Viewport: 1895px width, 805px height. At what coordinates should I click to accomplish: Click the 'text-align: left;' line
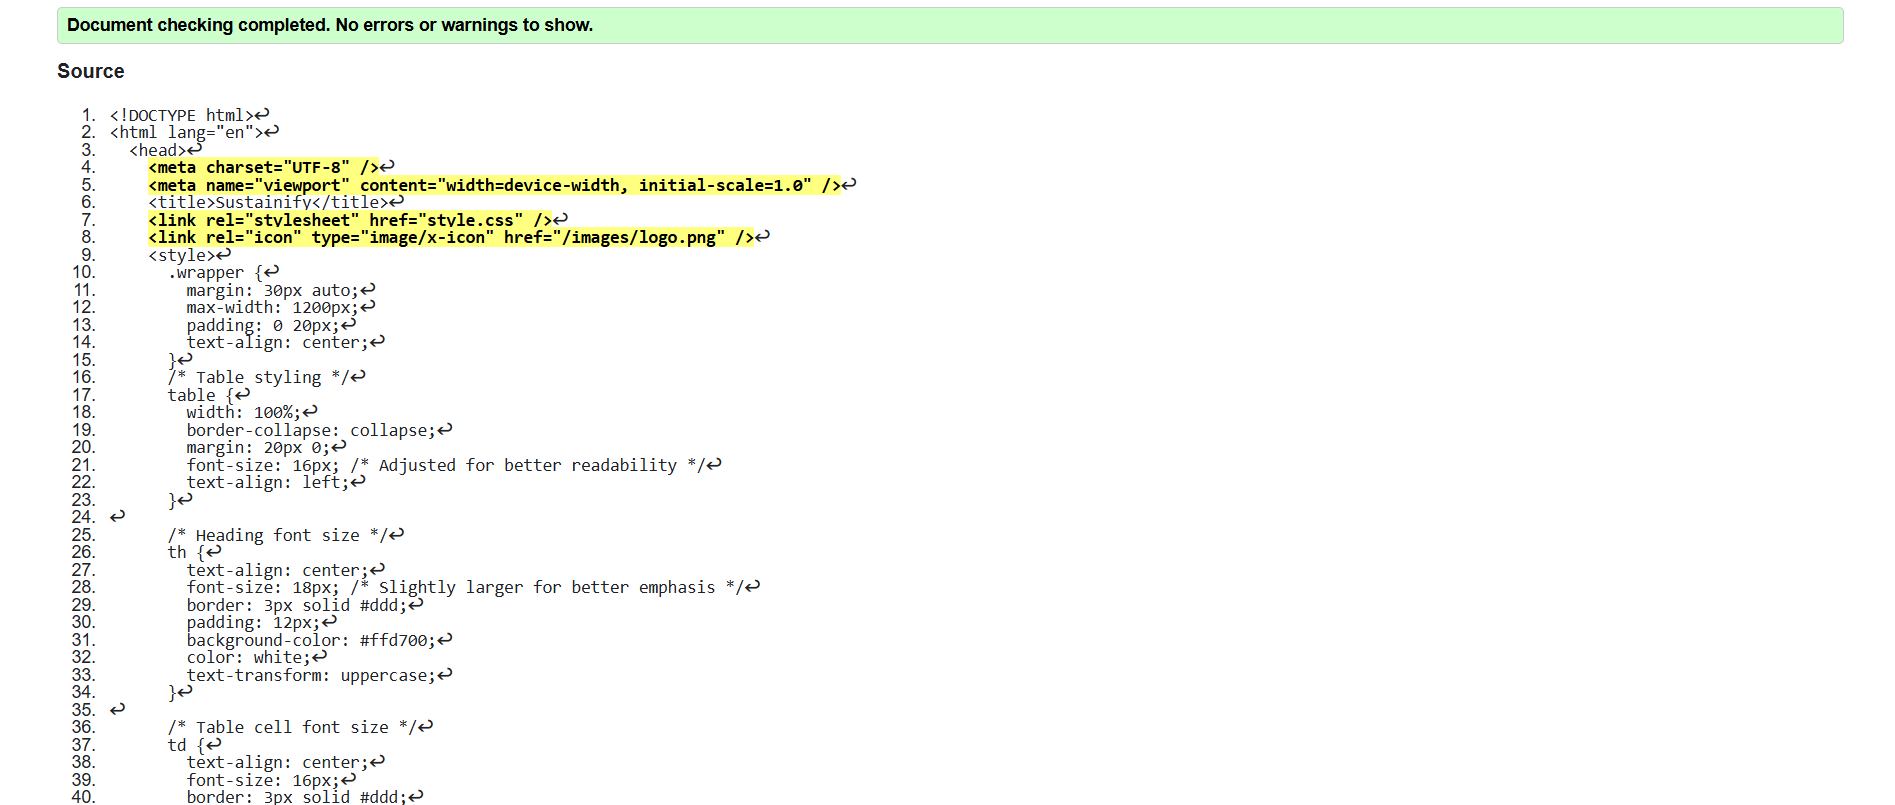pyautogui.click(x=276, y=482)
